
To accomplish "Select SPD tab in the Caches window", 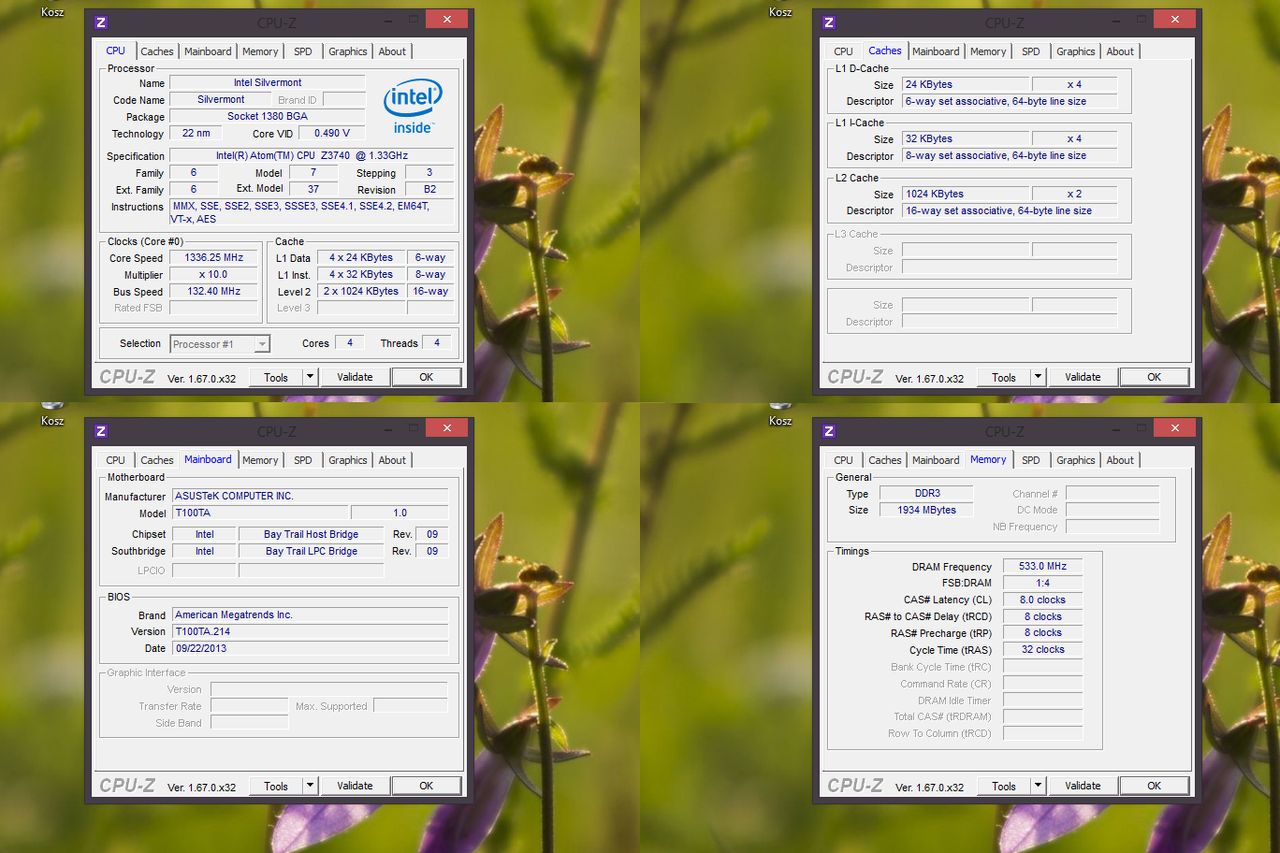I will pyautogui.click(x=1031, y=52).
